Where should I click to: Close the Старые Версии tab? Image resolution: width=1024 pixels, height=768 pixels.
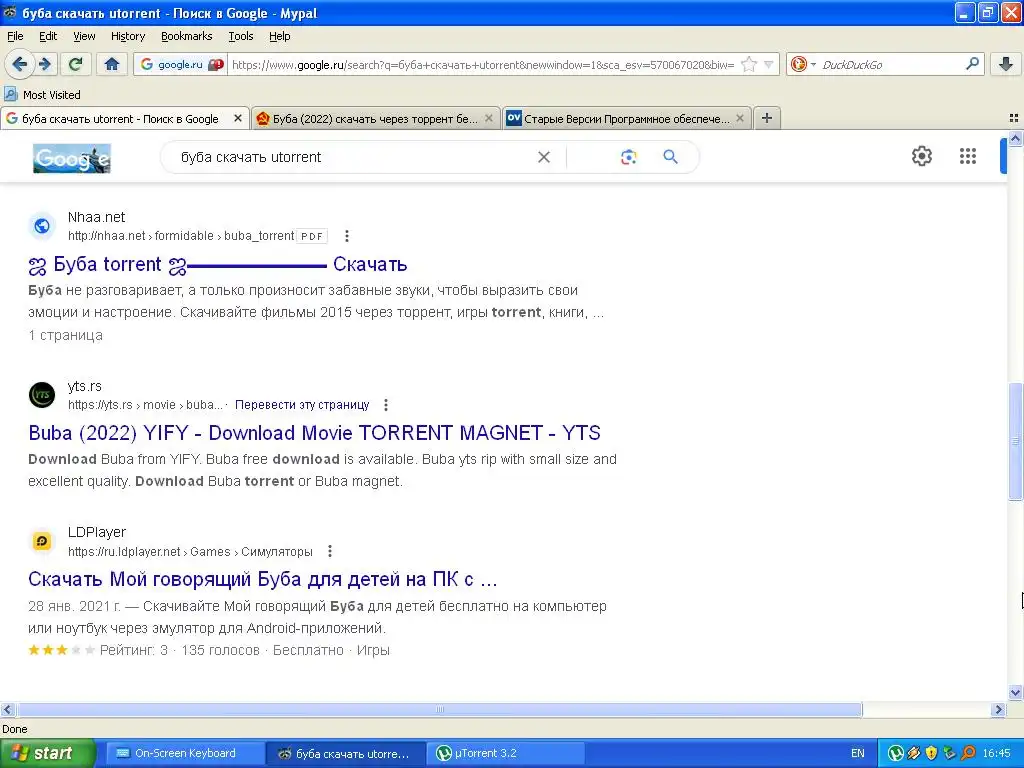[739, 118]
